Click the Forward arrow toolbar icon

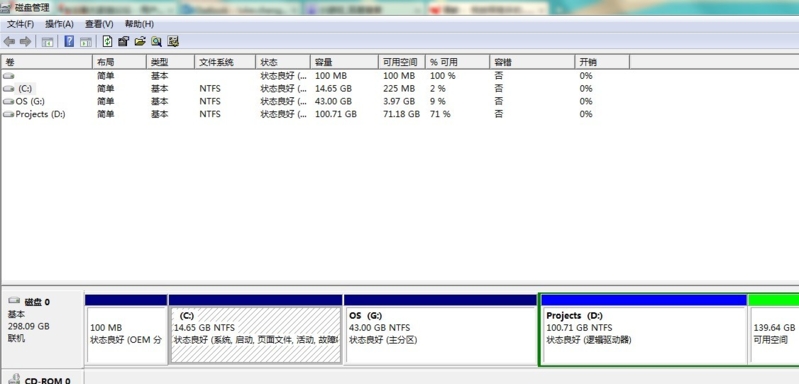click(25, 42)
